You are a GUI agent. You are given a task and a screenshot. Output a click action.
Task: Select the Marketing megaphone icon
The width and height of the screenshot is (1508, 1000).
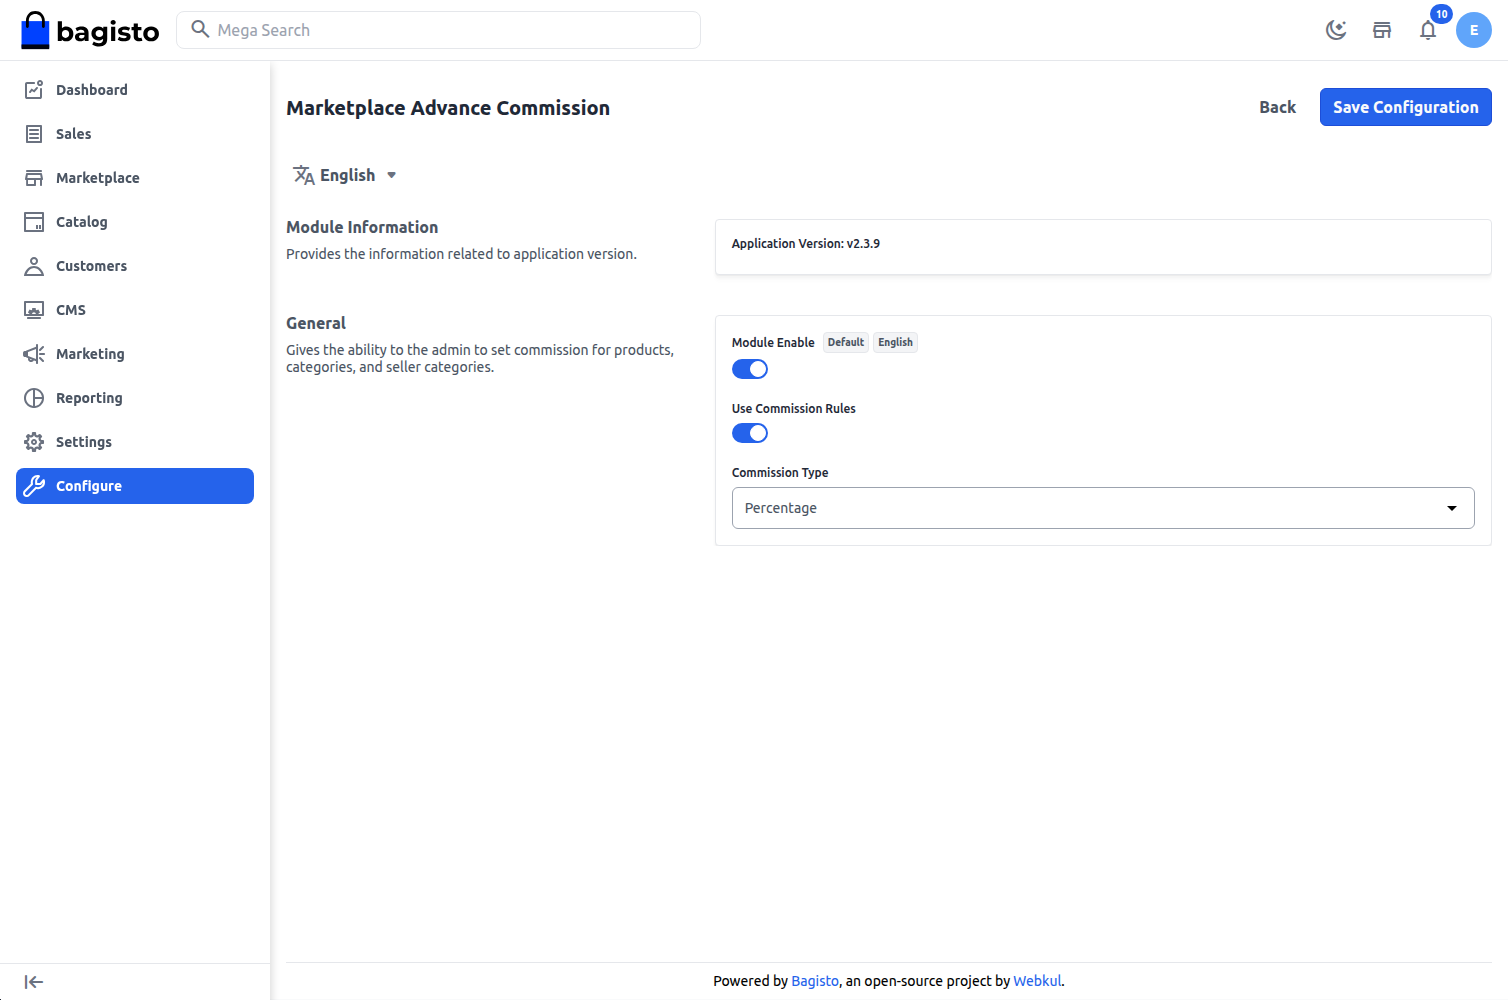click(33, 353)
